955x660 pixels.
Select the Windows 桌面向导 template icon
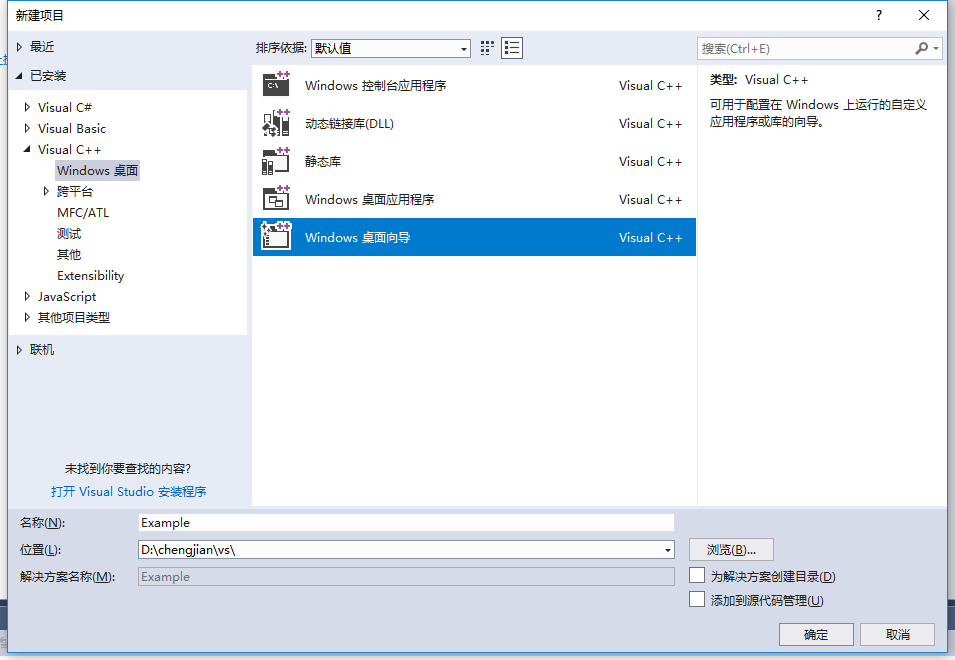tap(276, 236)
